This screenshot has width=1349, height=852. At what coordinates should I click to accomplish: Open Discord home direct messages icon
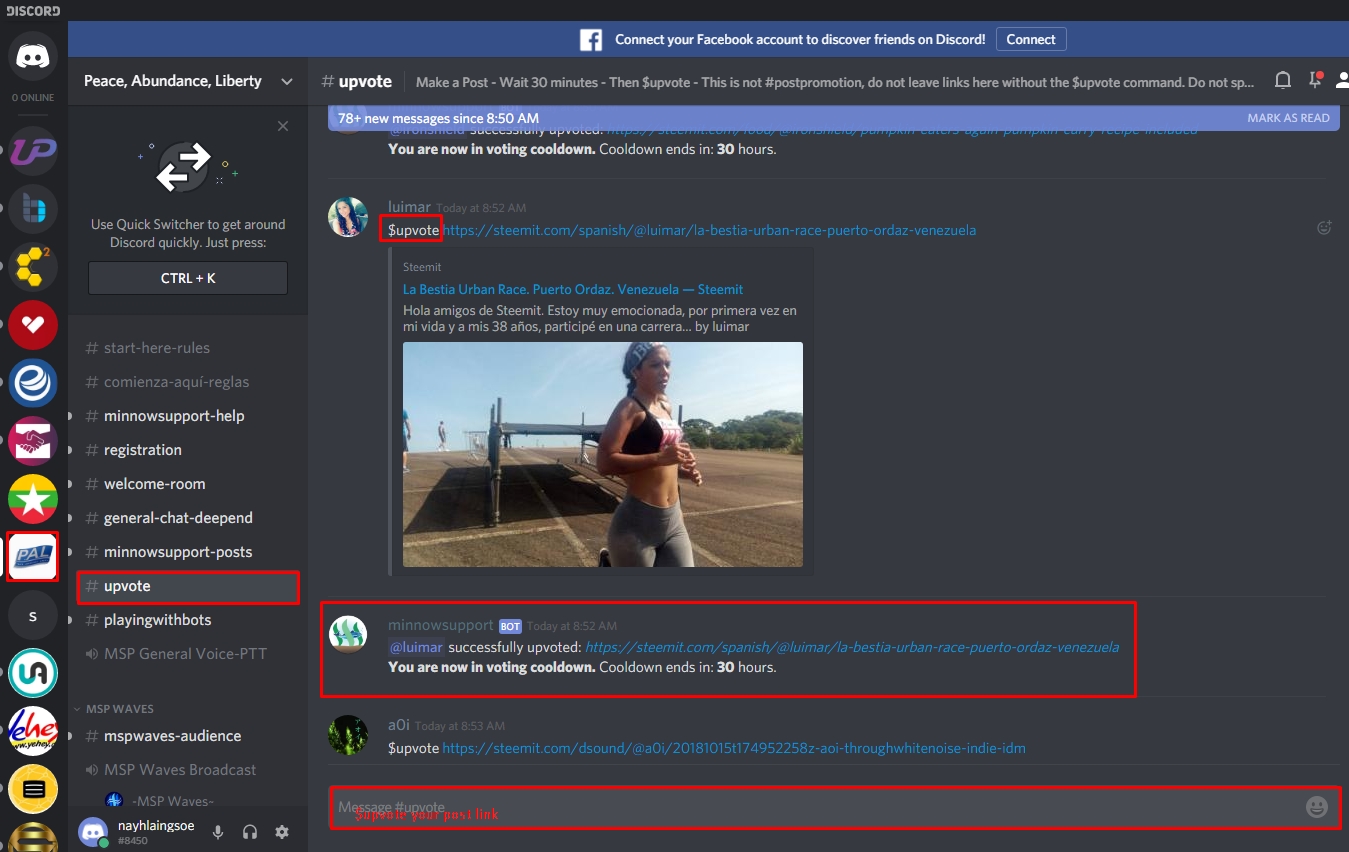pyautogui.click(x=33, y=55)
